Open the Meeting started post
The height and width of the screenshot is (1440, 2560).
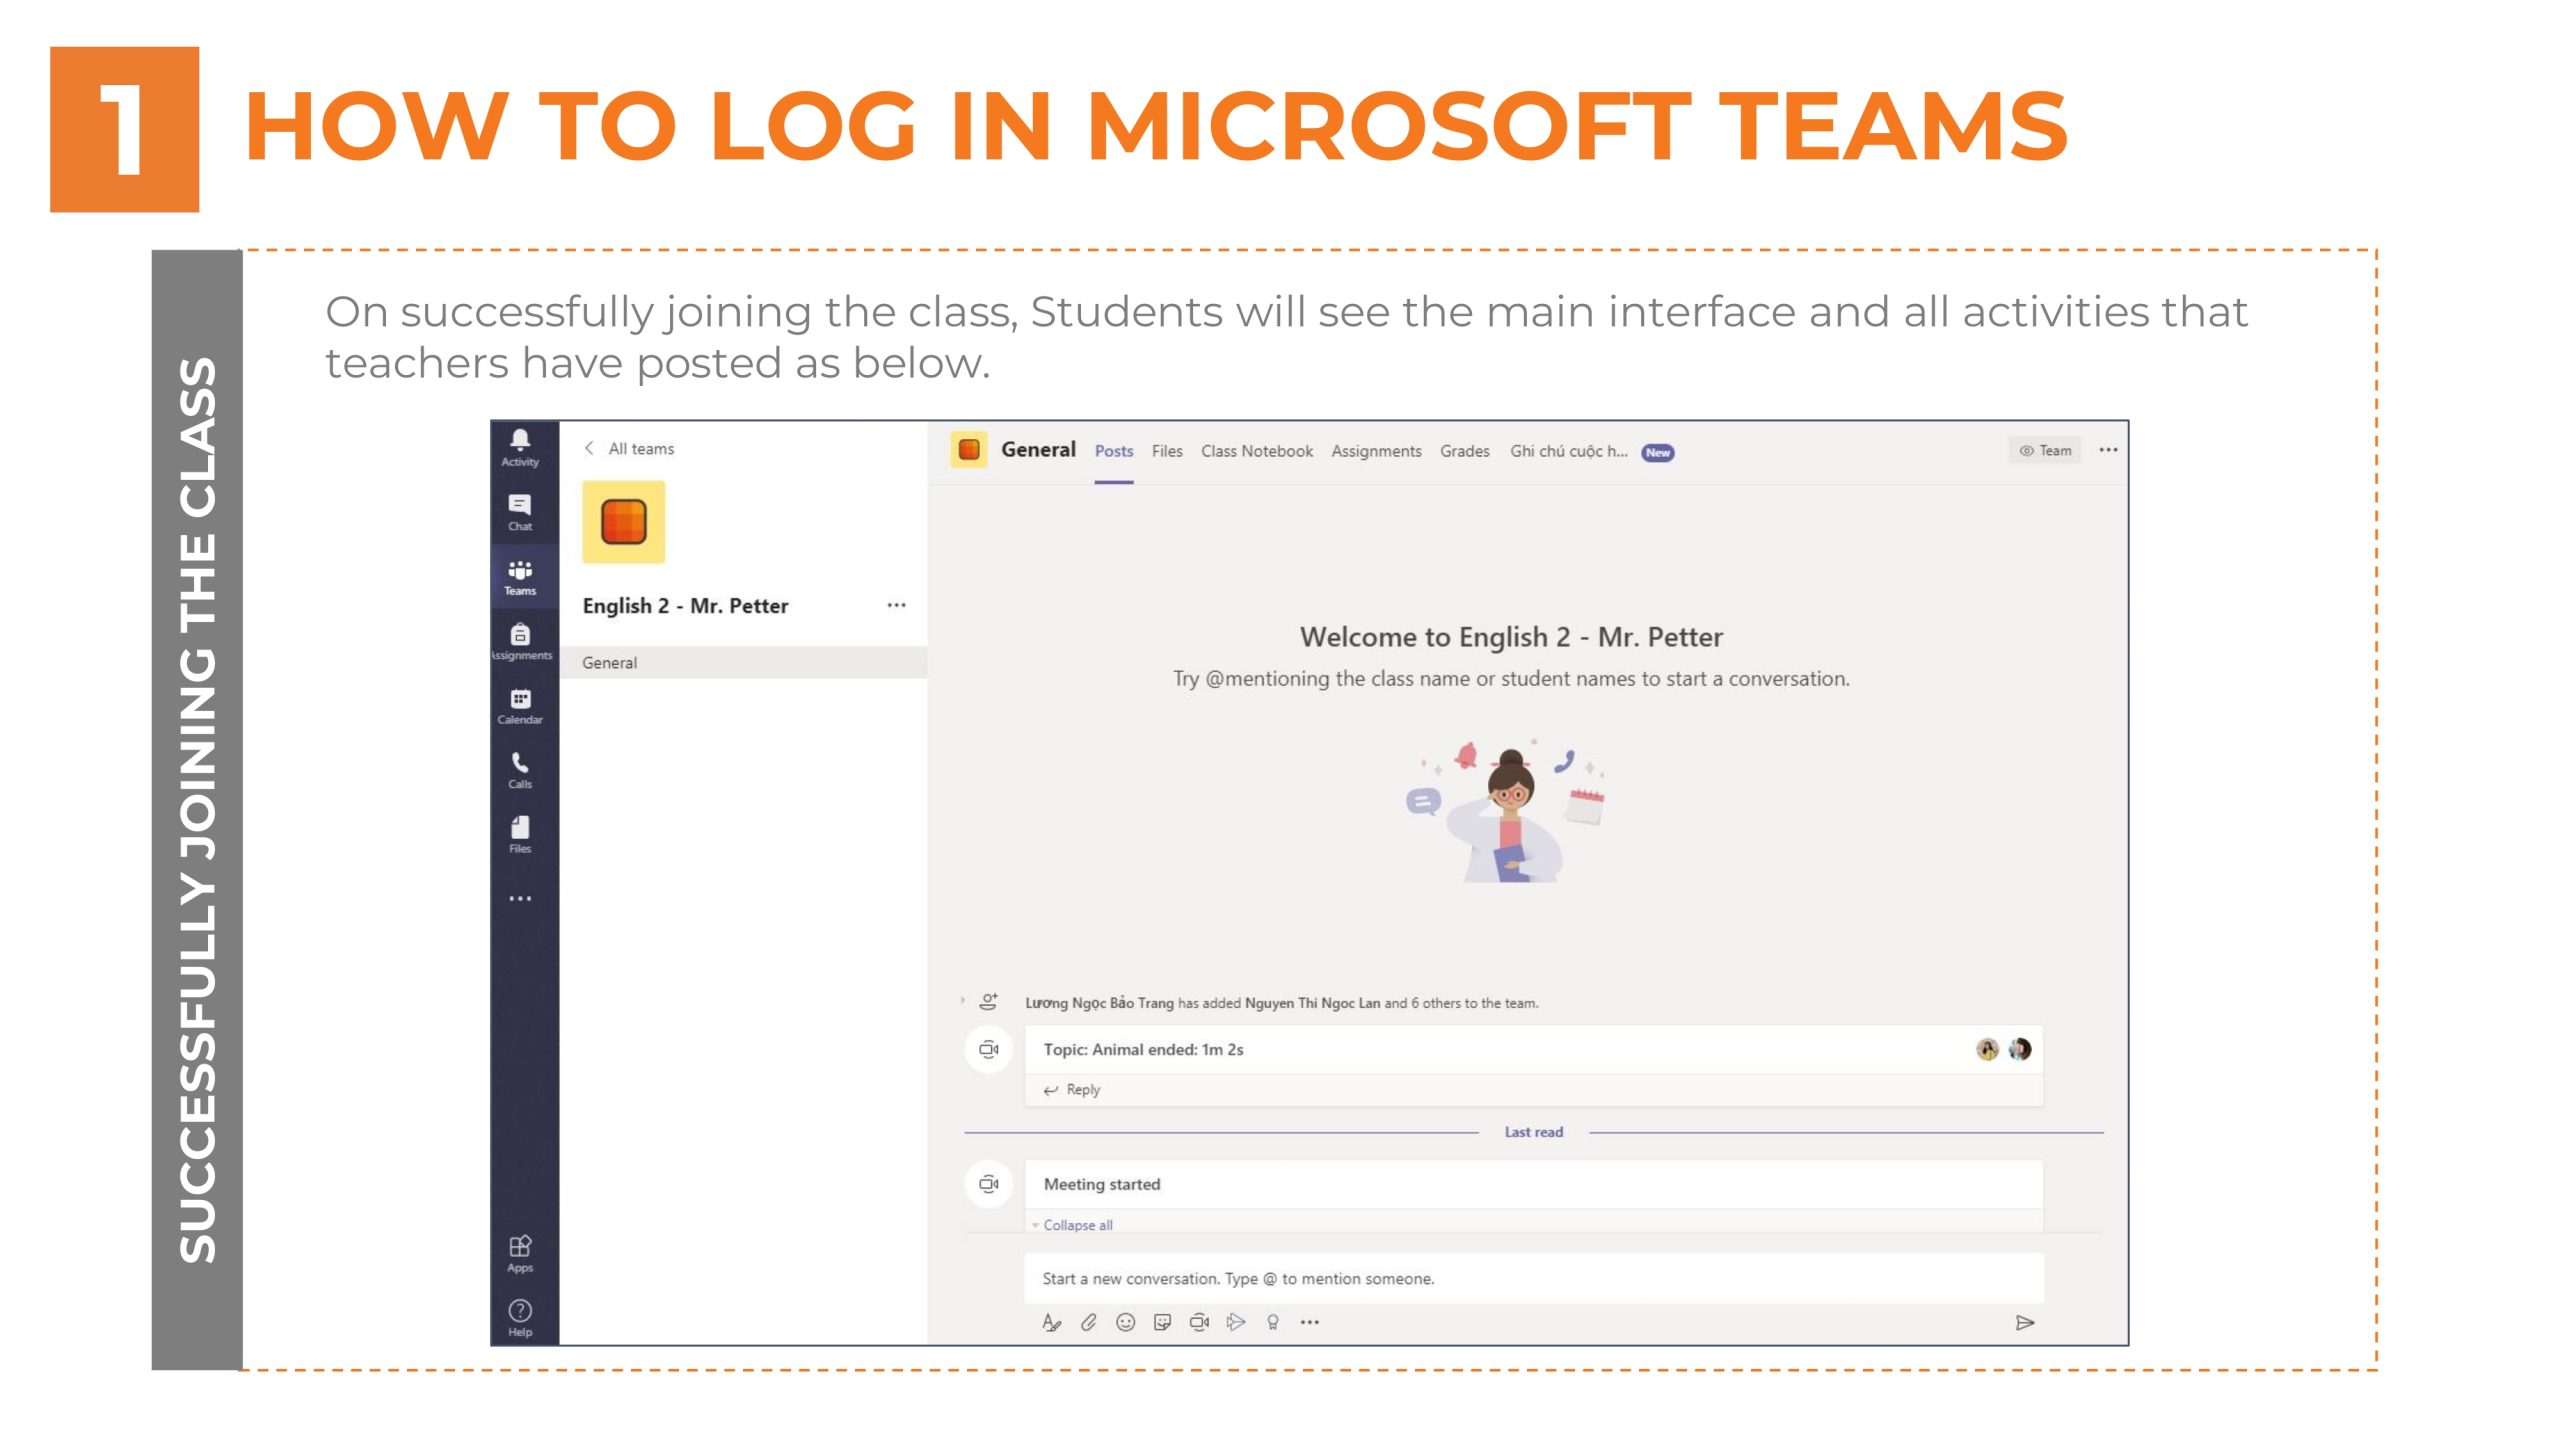tap(1534, 1184)
